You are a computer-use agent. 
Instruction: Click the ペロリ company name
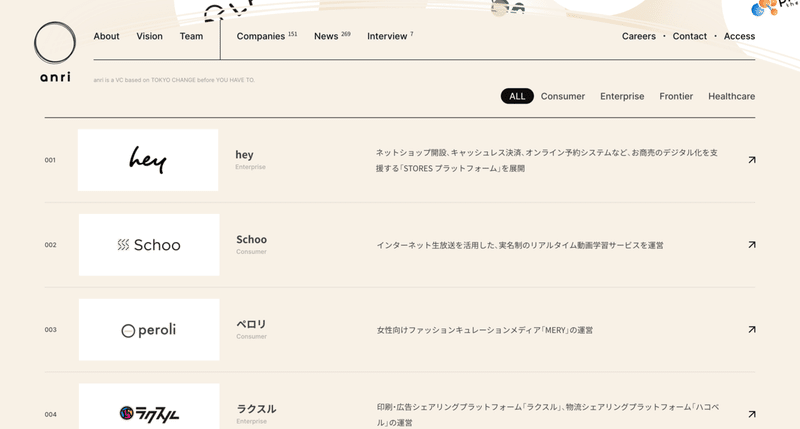(251, 324)
